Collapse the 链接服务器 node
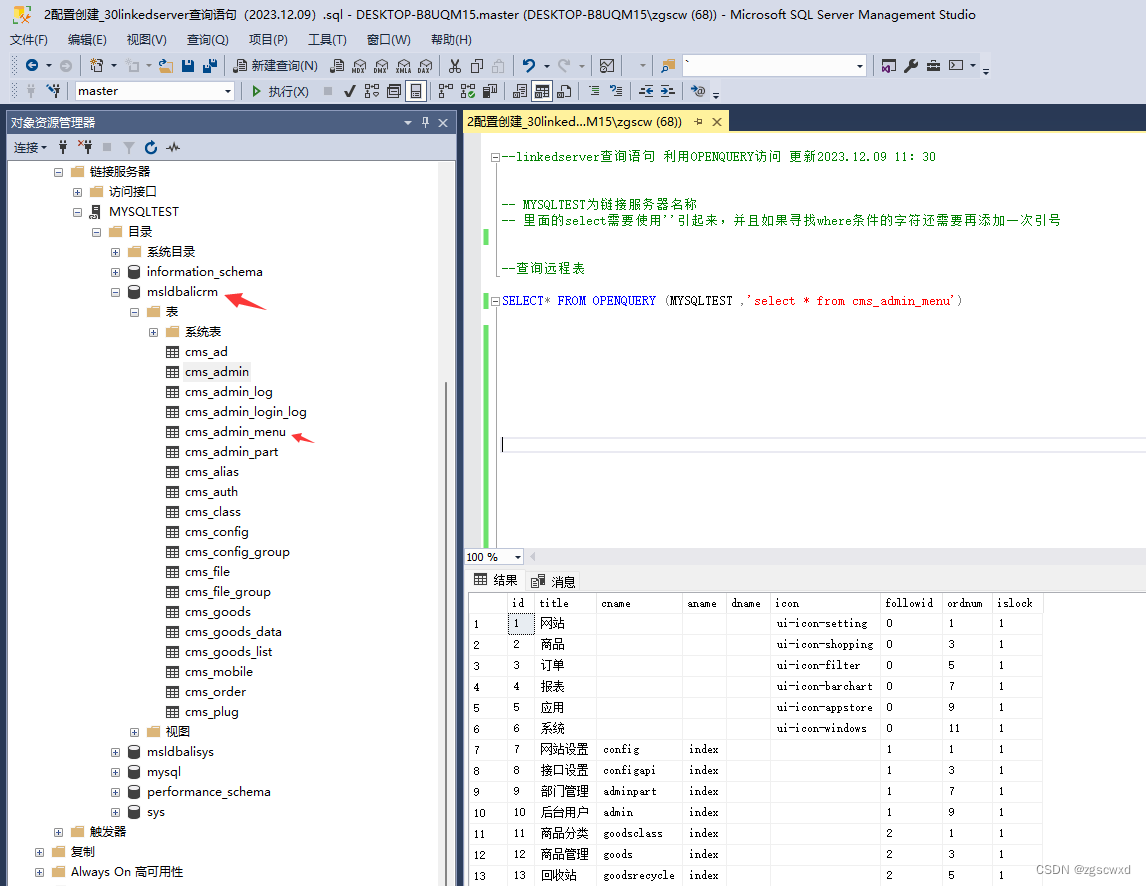The width and height of the screenshot is (1146, 886). point(58,173)
